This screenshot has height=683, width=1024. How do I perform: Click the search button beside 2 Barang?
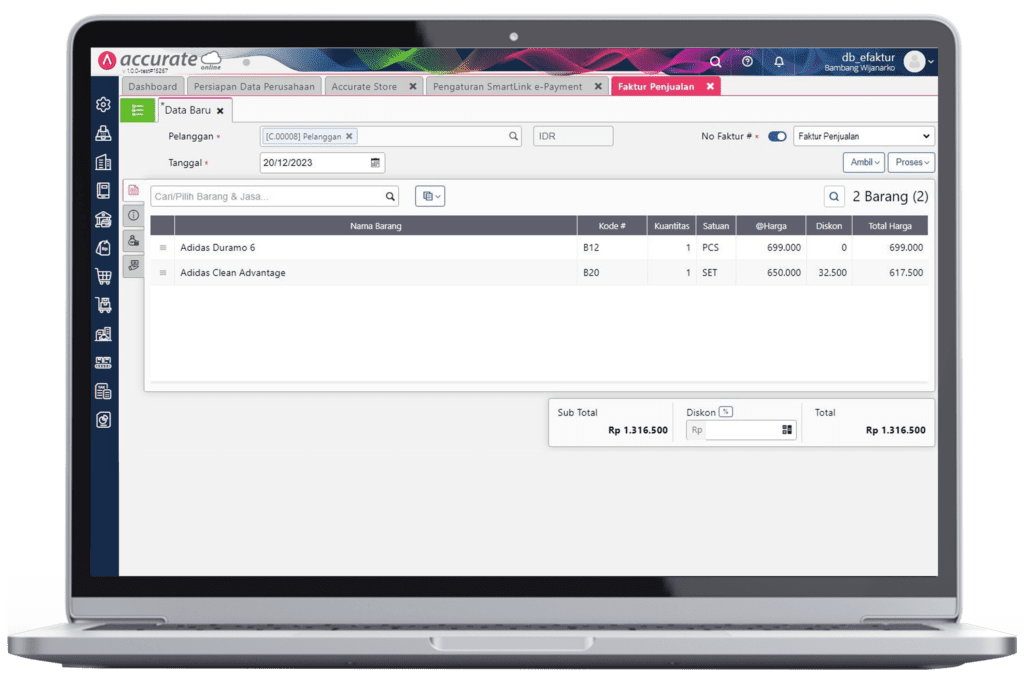click(x=834, y=197)
